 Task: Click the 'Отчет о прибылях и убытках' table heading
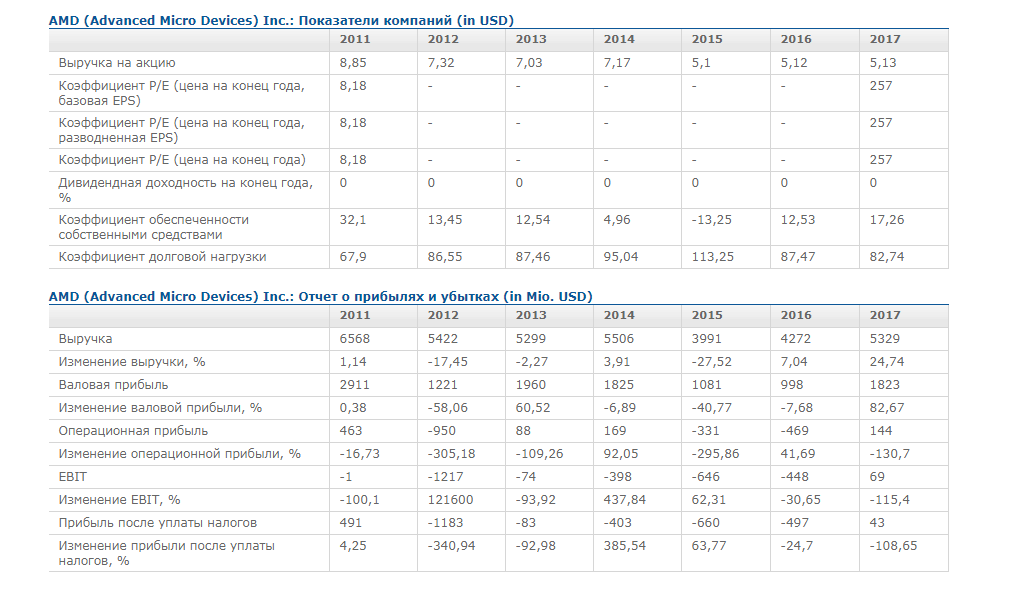pos(321,296)
